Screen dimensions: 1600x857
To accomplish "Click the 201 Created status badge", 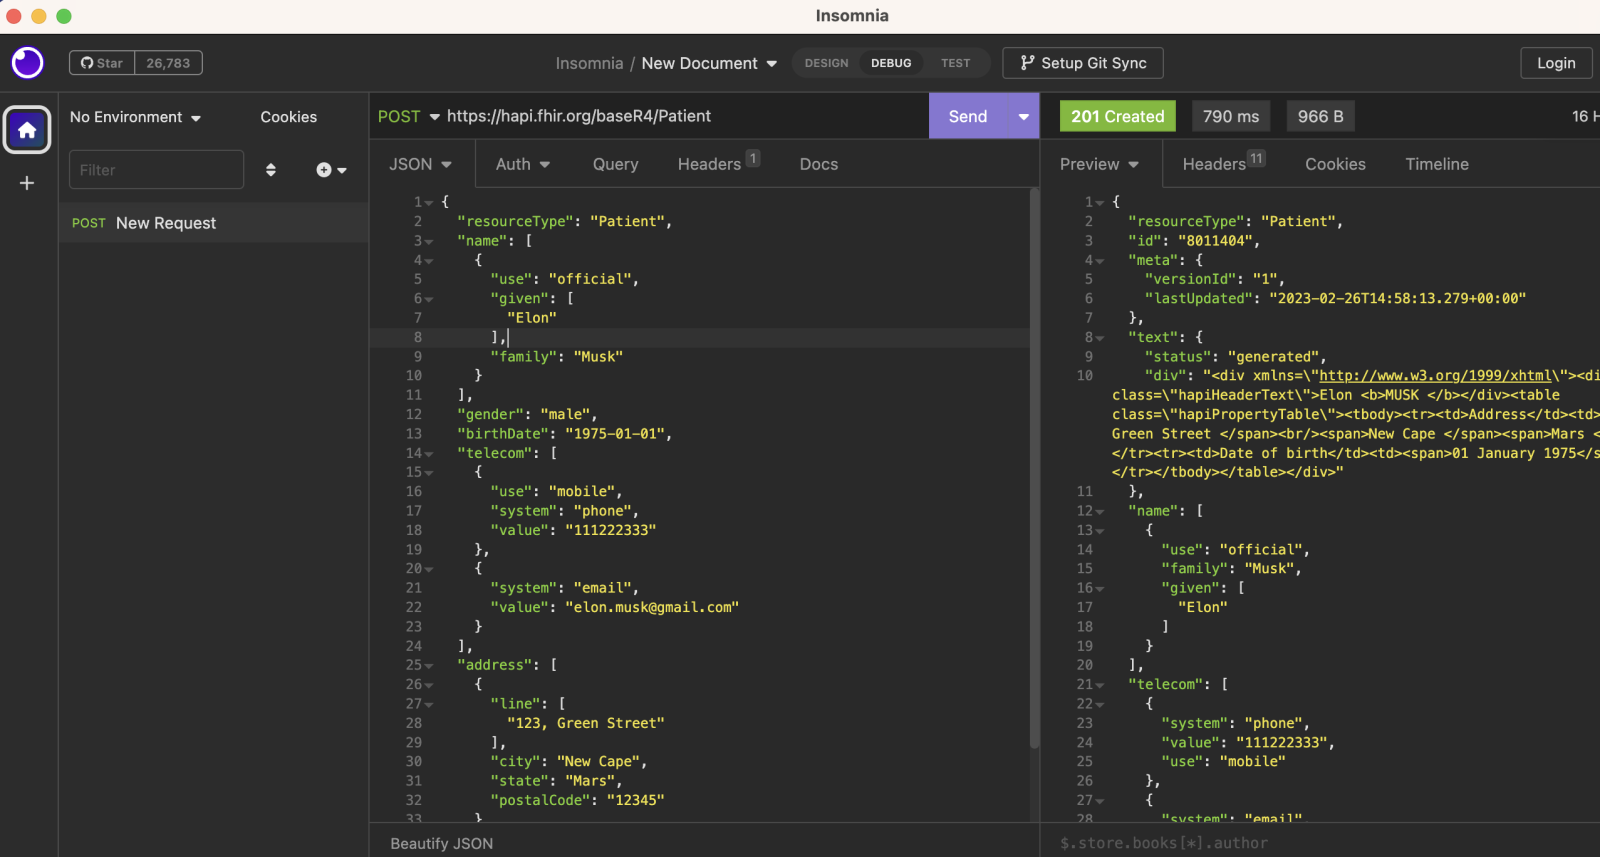I will tap(1118, 116).
